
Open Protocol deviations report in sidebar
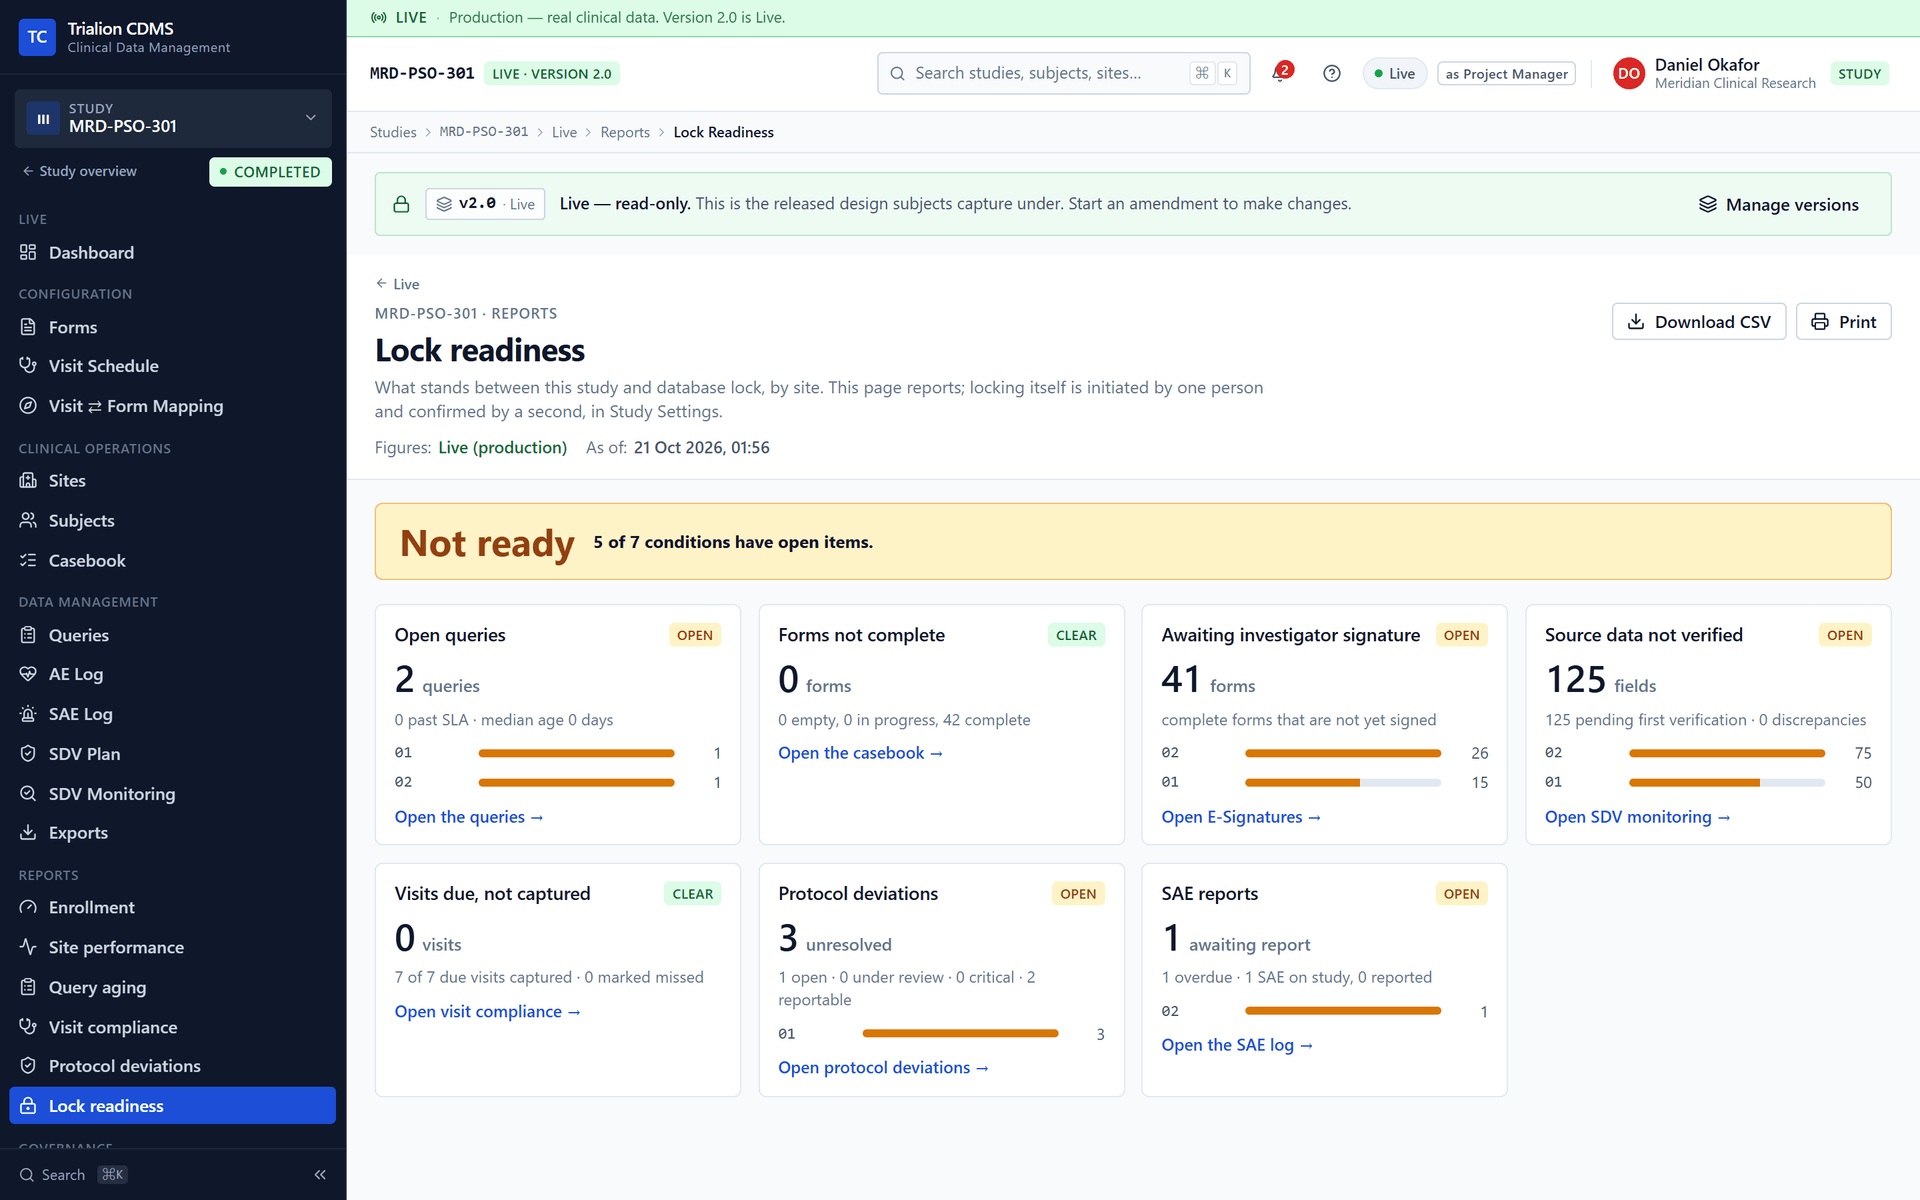173,1066
